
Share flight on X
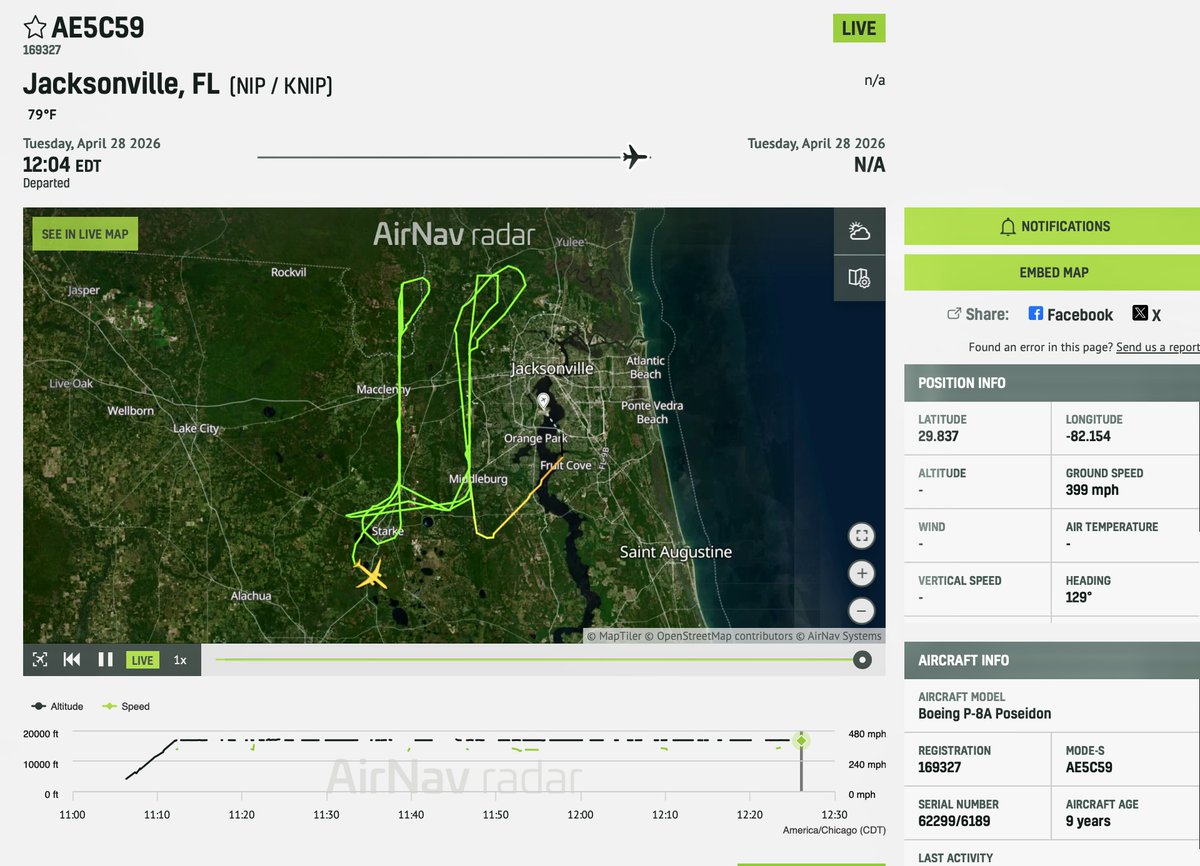tap(1147, 314)
